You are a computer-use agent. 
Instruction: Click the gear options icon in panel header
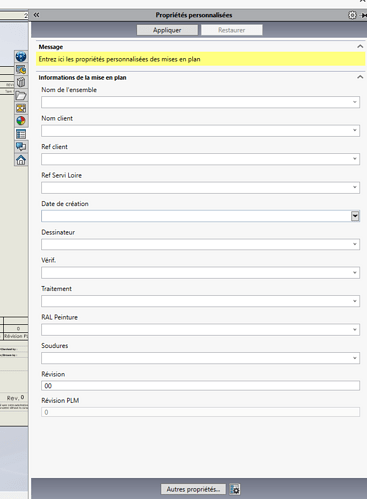point(352,15)
